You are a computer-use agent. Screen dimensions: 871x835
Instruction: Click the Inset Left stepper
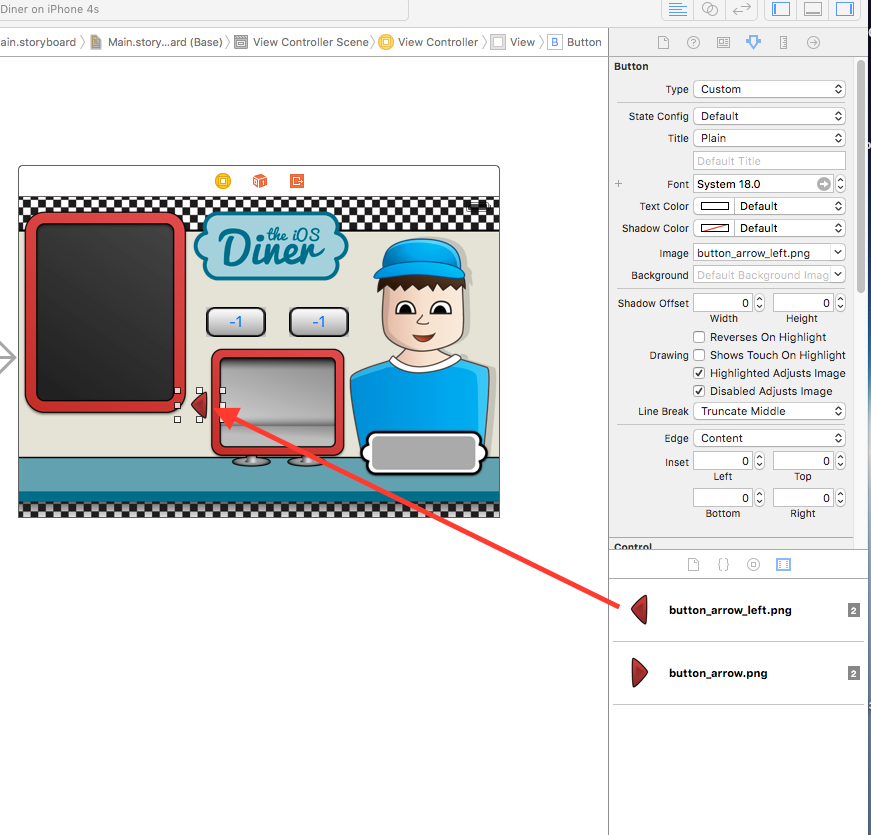tap(759, 461)
